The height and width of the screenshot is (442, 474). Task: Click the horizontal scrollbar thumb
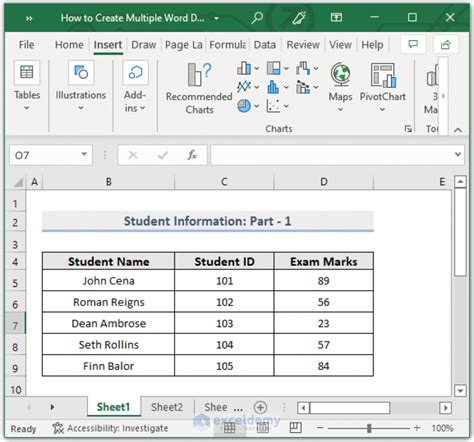pos(350,408)
